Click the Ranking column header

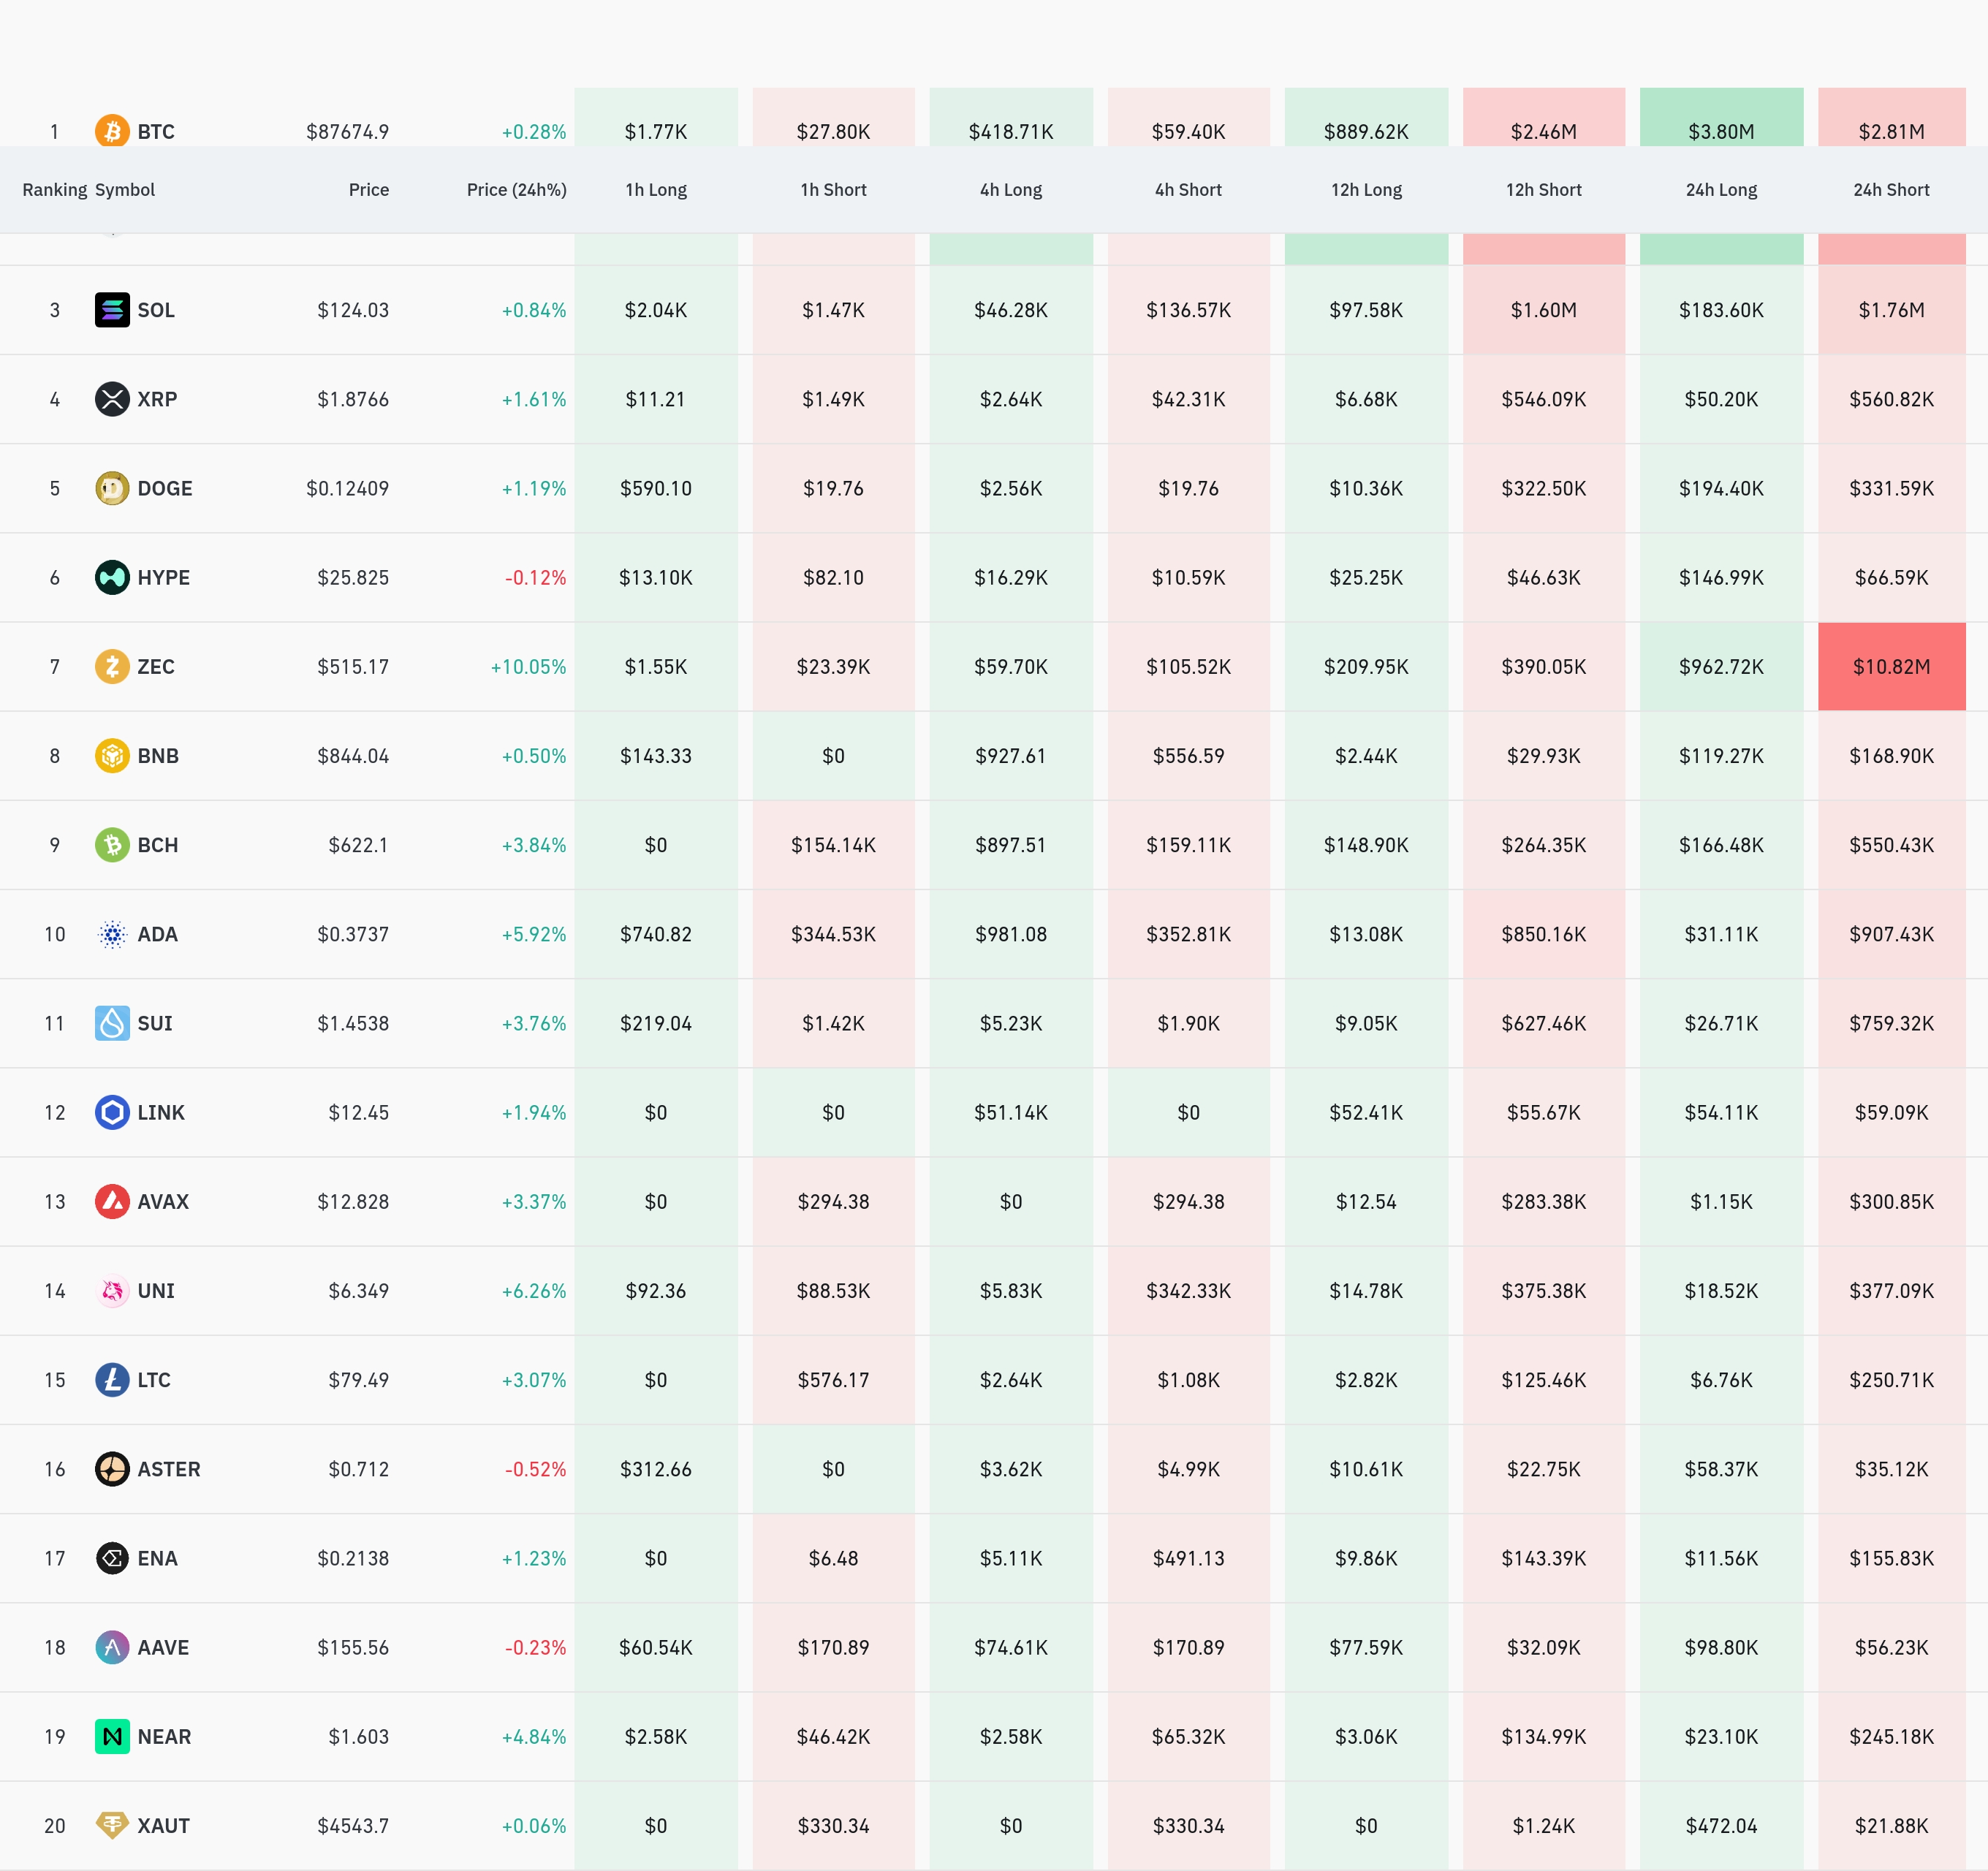tap(54, 190)
